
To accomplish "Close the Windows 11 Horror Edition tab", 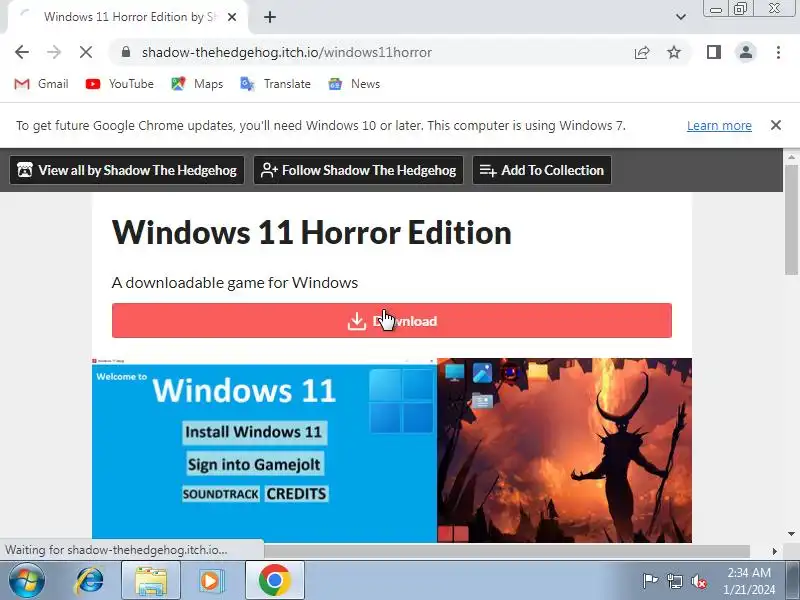I will (232, 17).
